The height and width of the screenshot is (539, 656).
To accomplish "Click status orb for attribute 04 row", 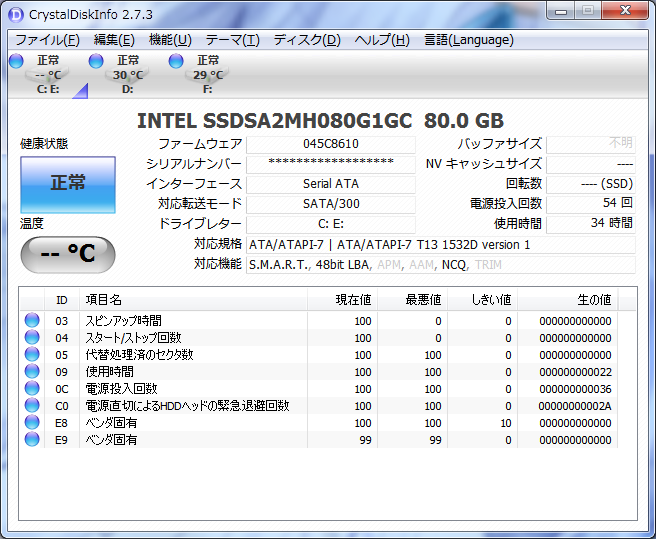I will (32, 337).
